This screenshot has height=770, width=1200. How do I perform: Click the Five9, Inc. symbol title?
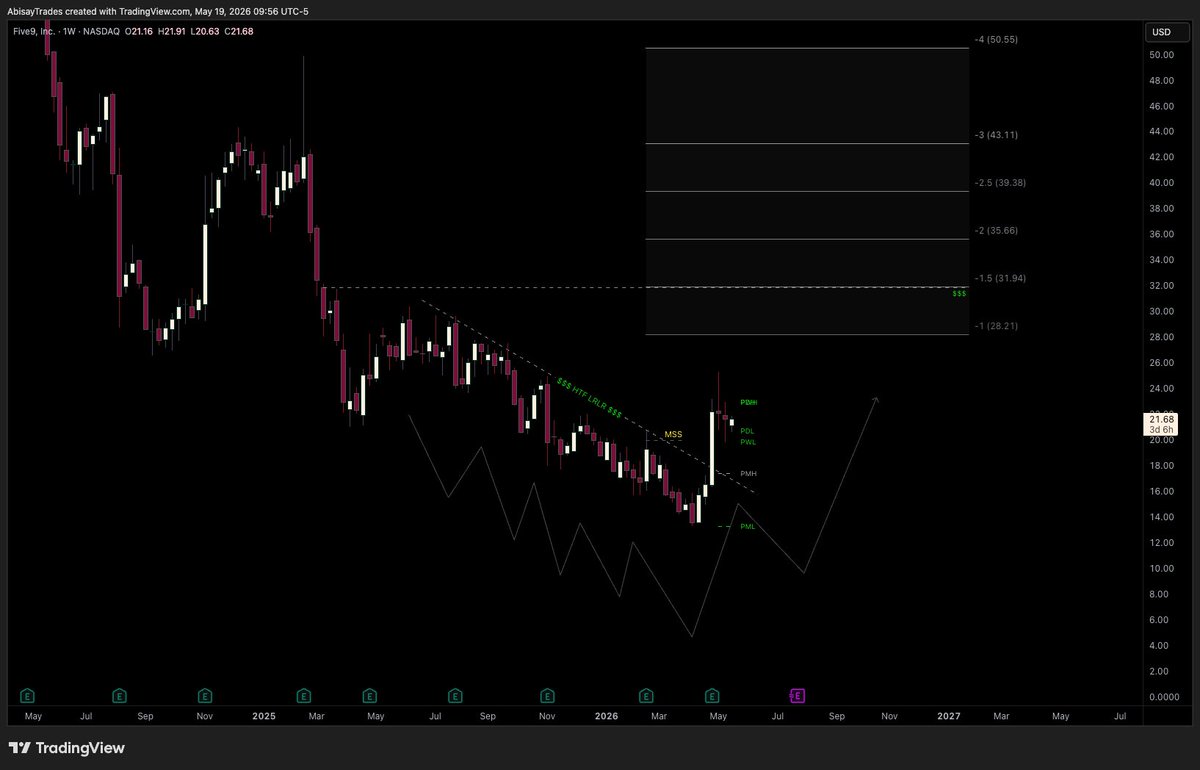(x=35, y=32)
